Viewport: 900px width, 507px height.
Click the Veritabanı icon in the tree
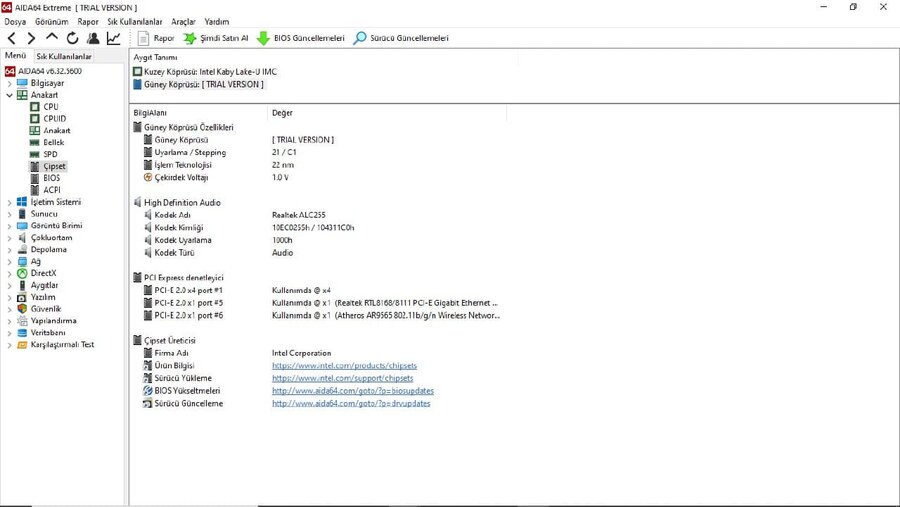pos(22,333)
